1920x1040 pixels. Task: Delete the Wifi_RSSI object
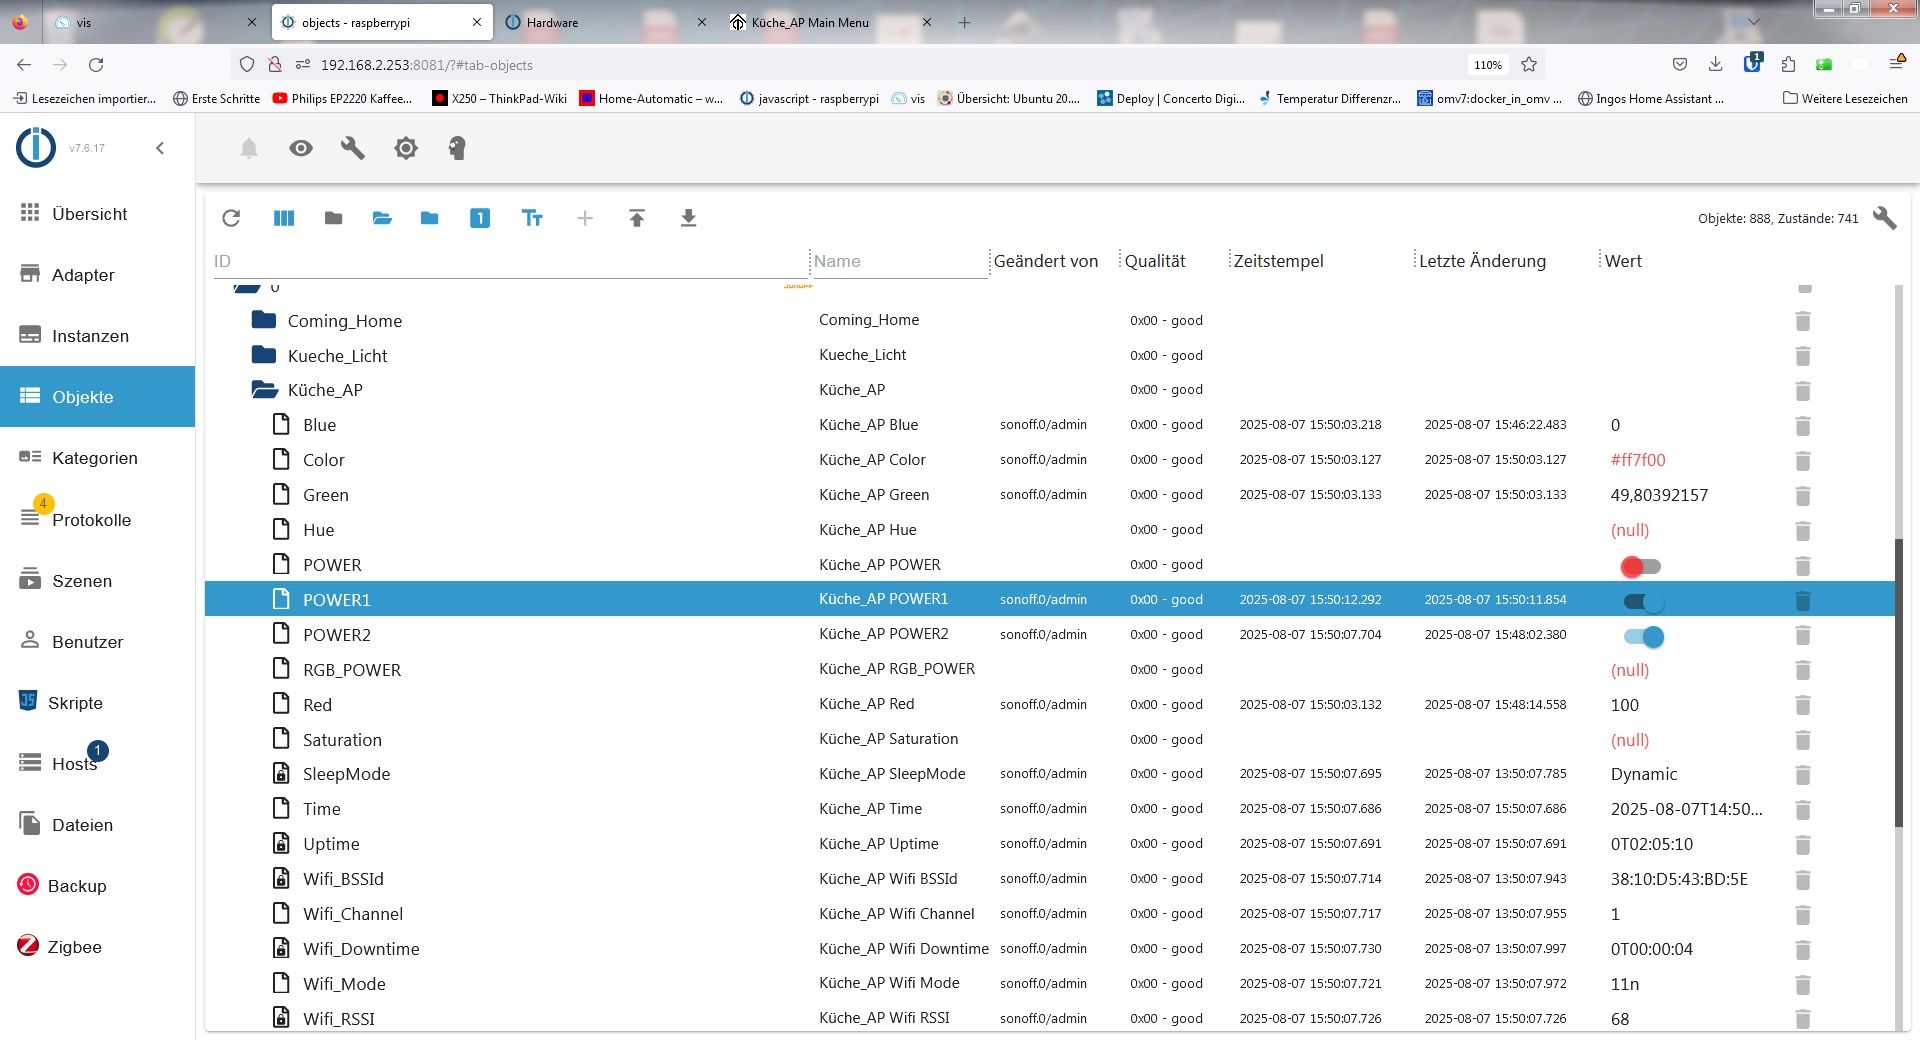tap(1803, 1019)
